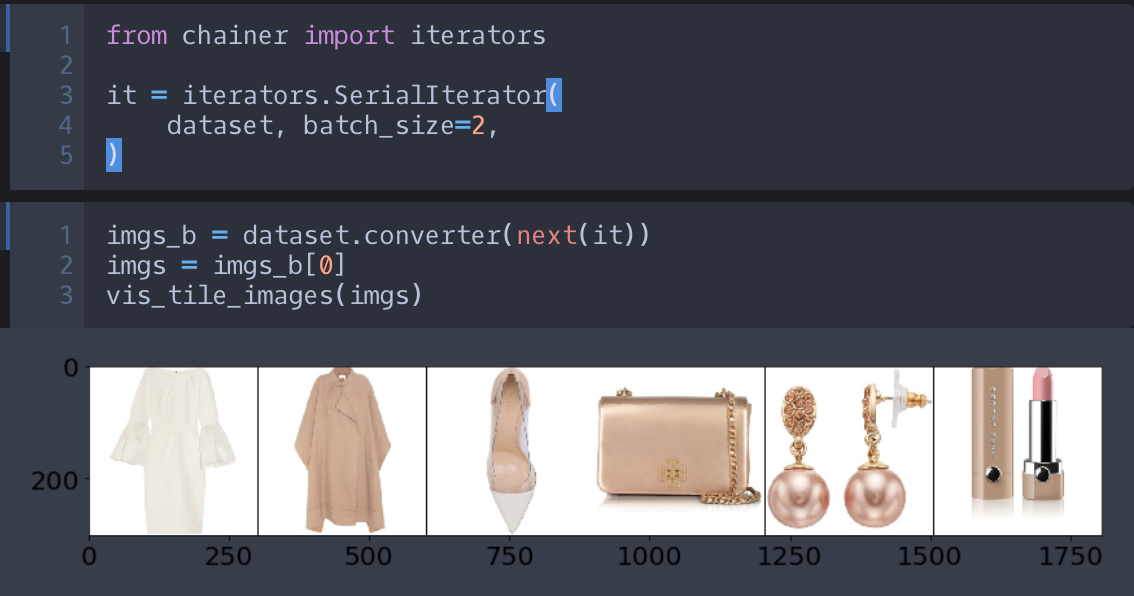Click the import keyword in first cell
Viewport: 1134px width, 596px height.
[349, 36]
